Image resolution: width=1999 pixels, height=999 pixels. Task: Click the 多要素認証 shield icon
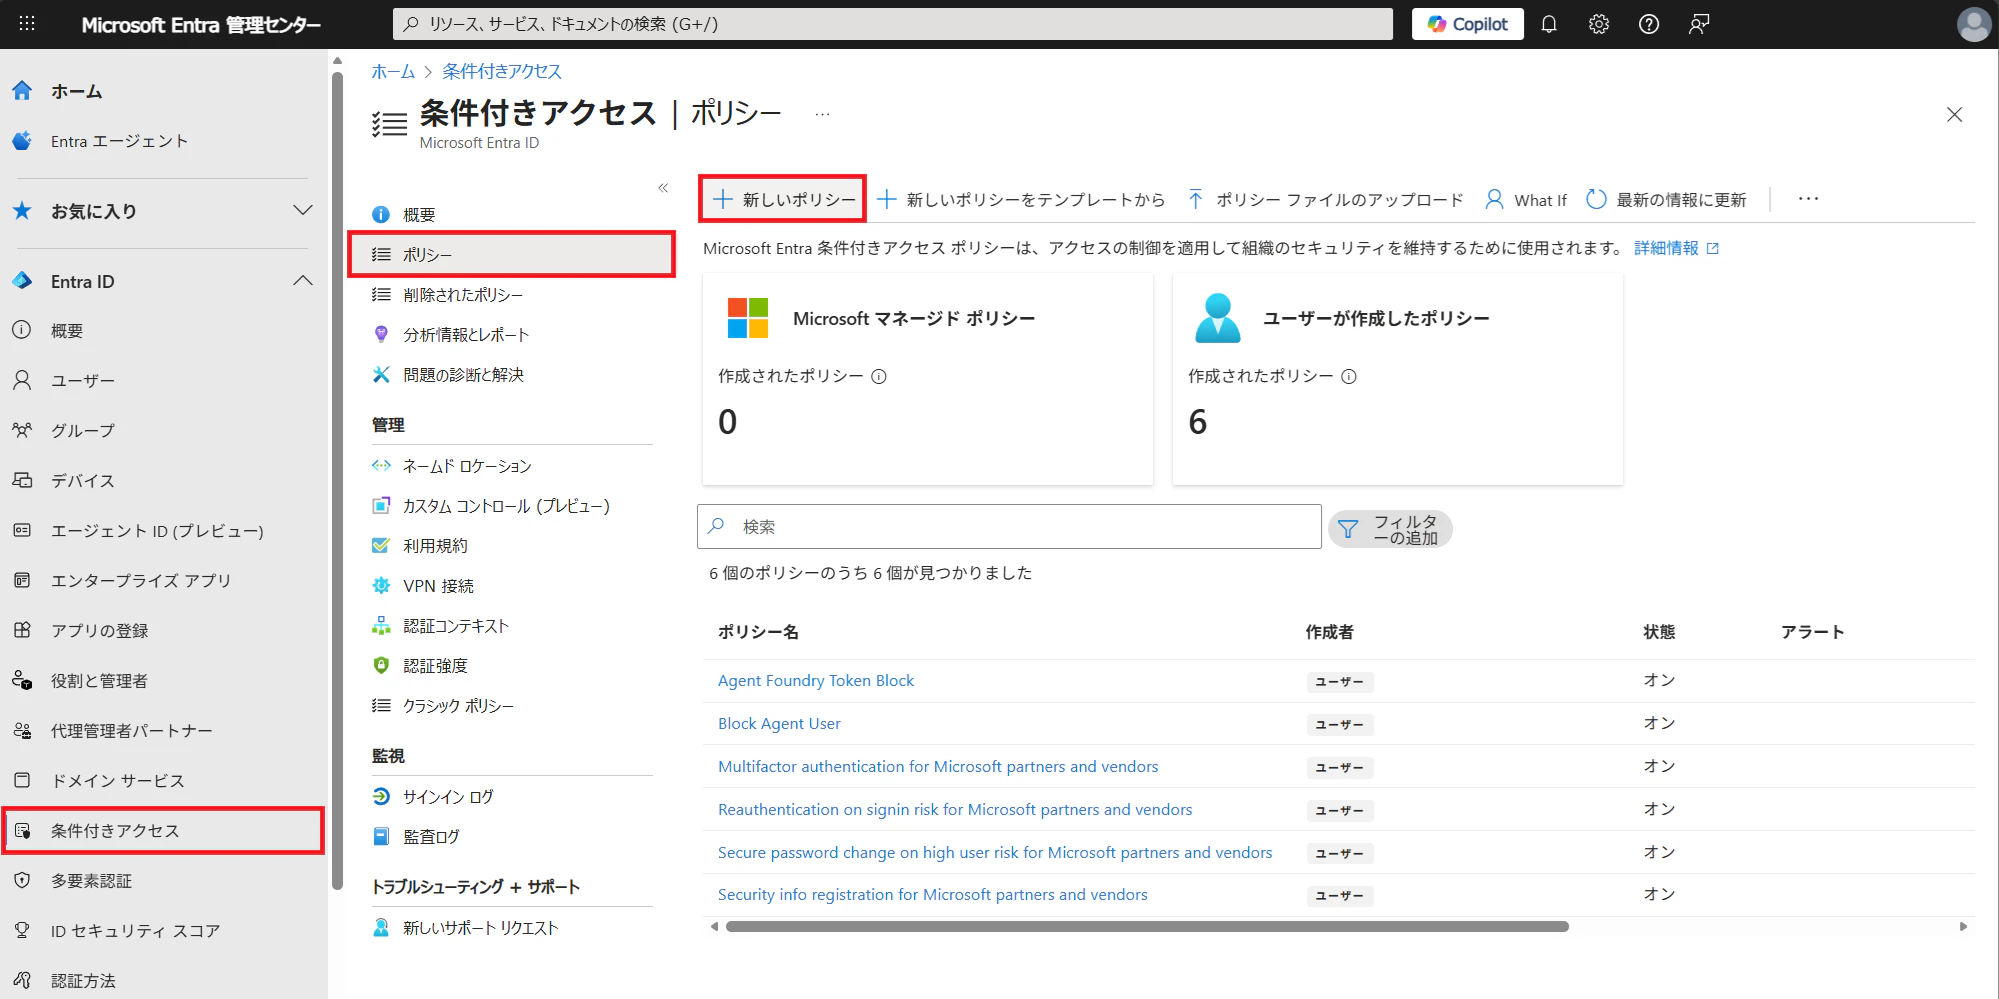pos(22,880)
